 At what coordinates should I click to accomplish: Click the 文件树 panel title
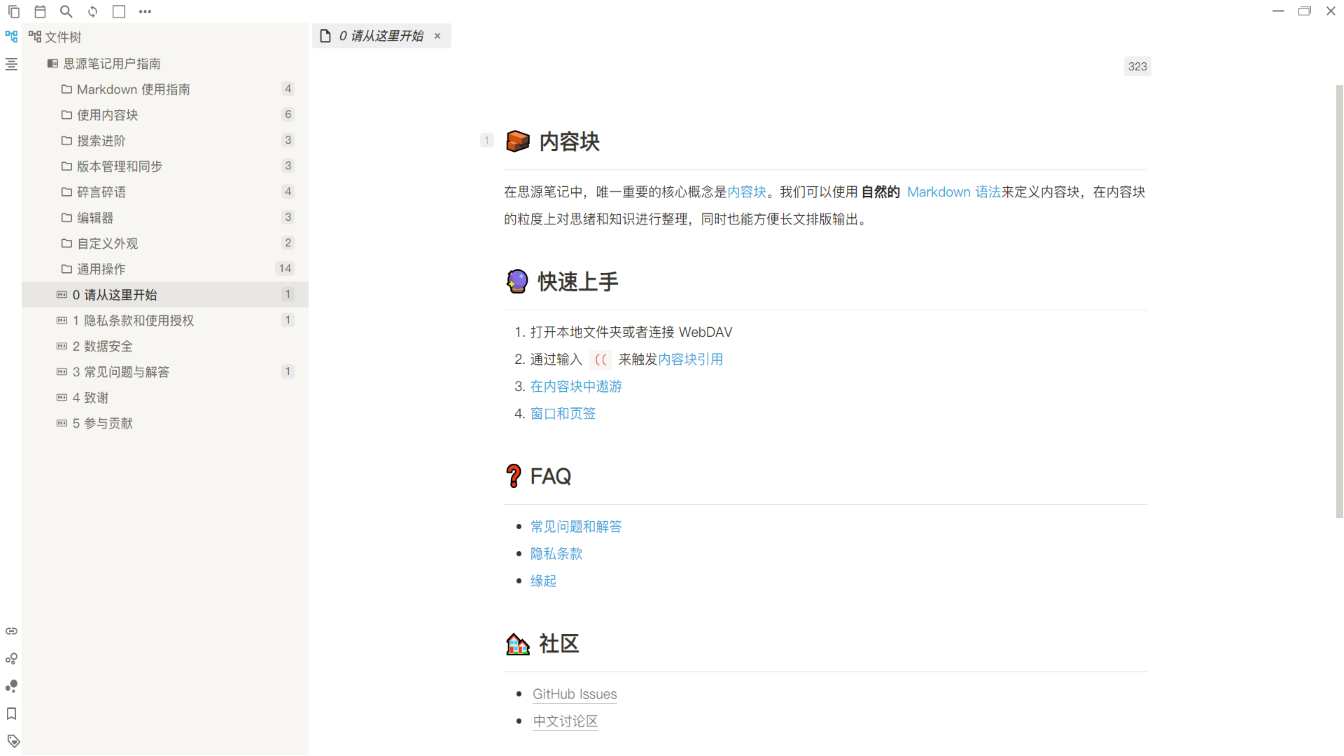pos(63,37)
